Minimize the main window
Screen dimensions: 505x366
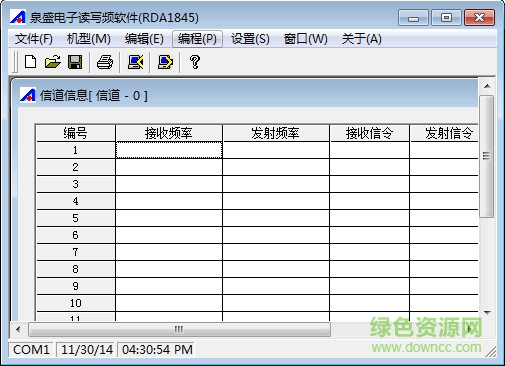pos(413,18)
